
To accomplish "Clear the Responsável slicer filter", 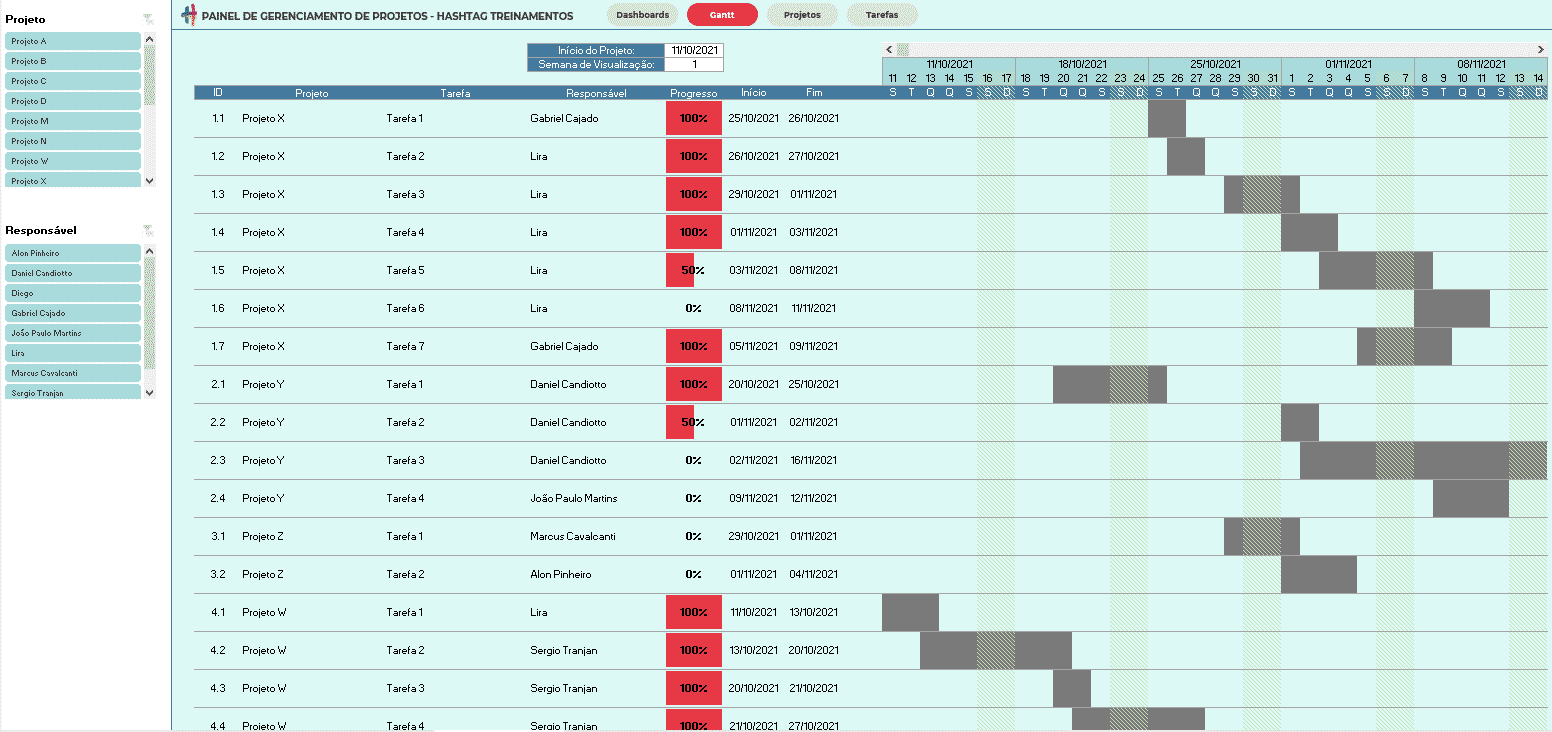I will 148,230.
